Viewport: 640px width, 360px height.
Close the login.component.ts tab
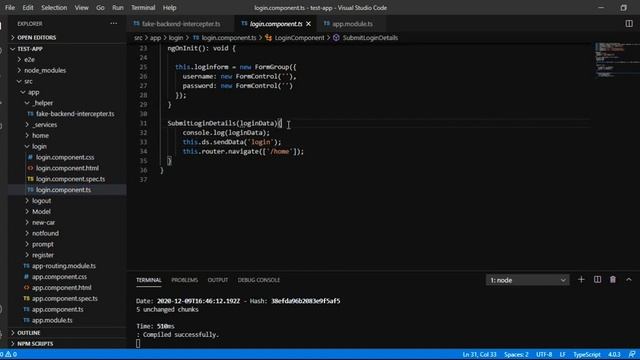click(309, 24)
